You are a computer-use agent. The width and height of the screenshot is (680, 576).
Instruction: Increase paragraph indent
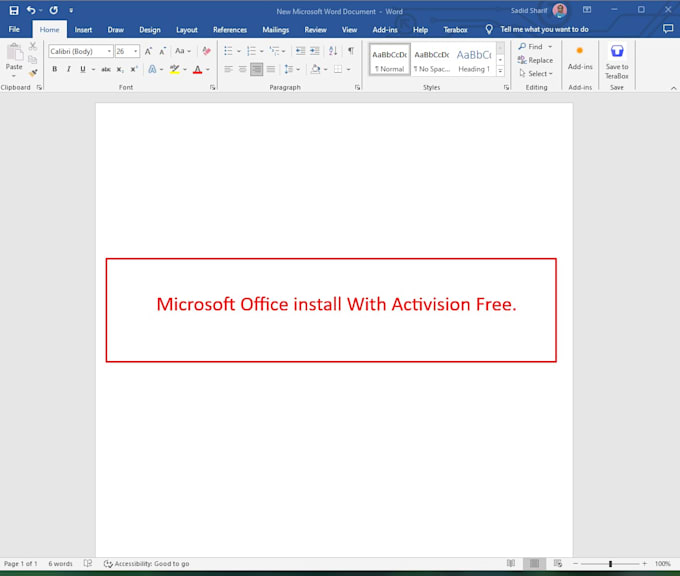(x=315, y=51)
